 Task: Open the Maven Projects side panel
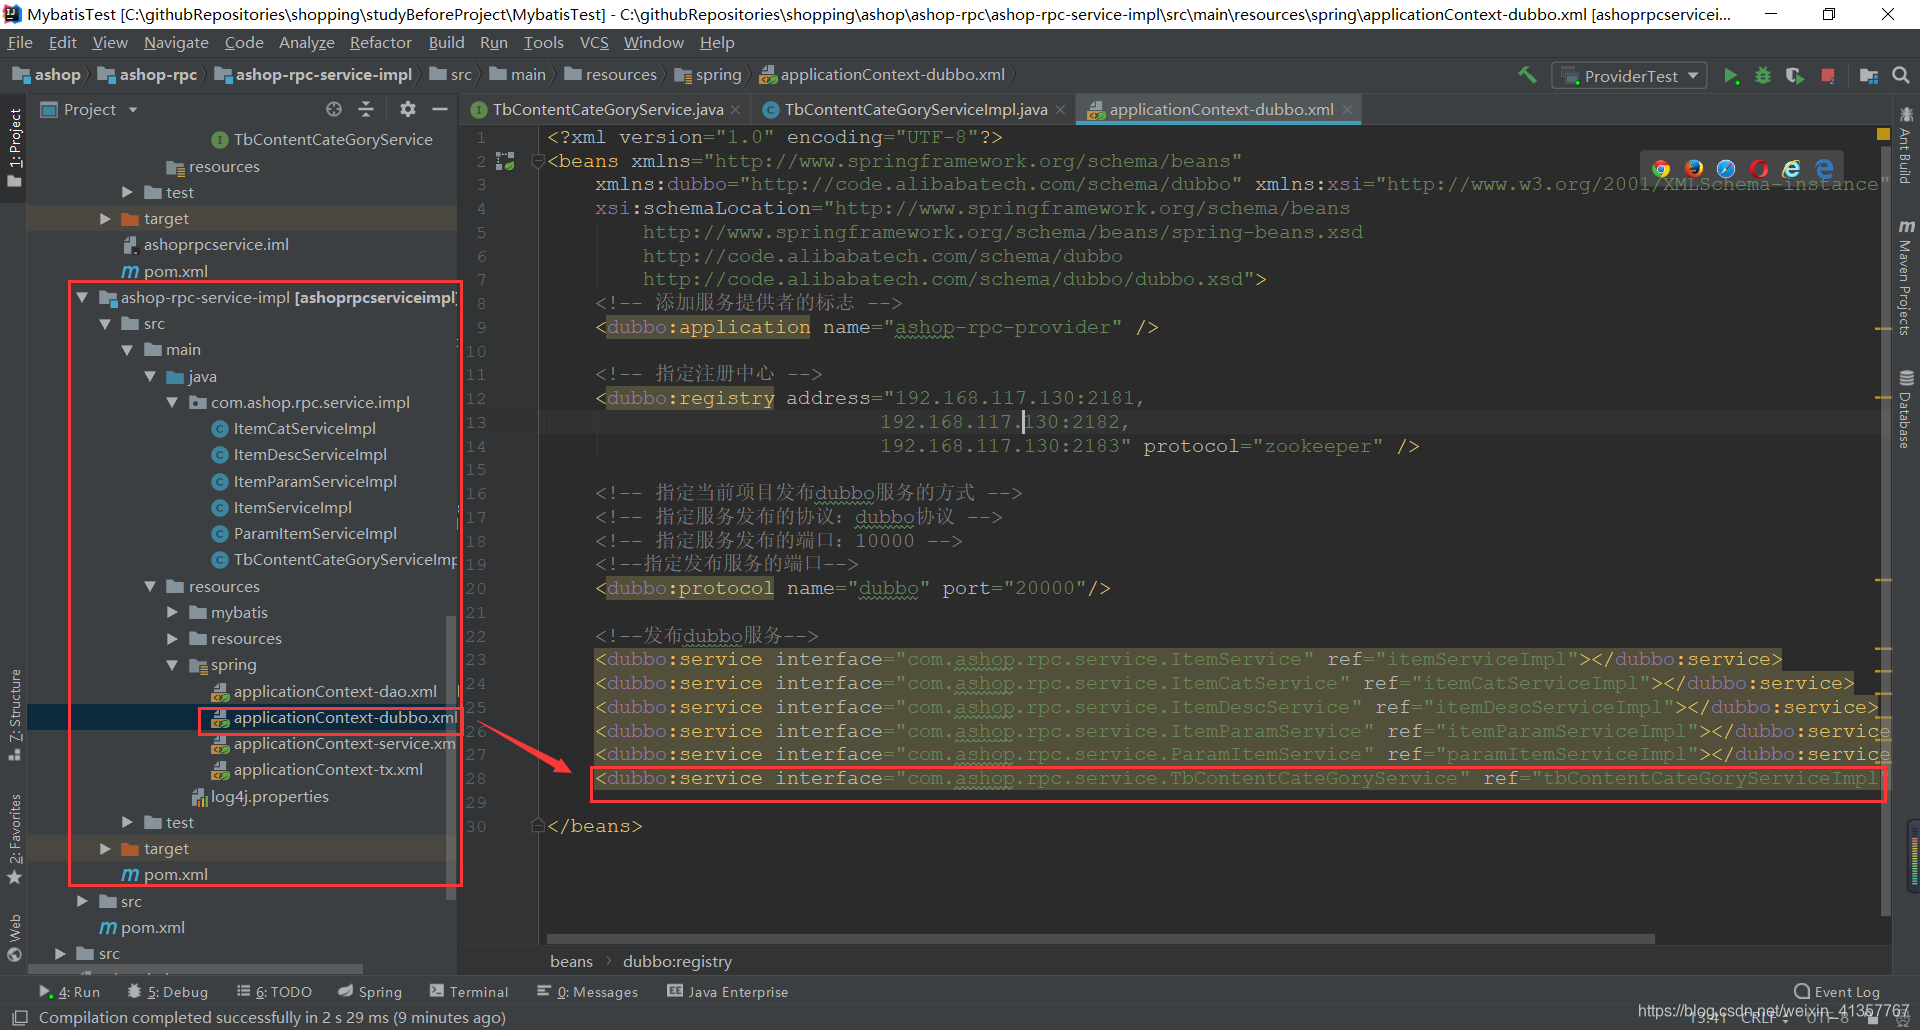1905,278
